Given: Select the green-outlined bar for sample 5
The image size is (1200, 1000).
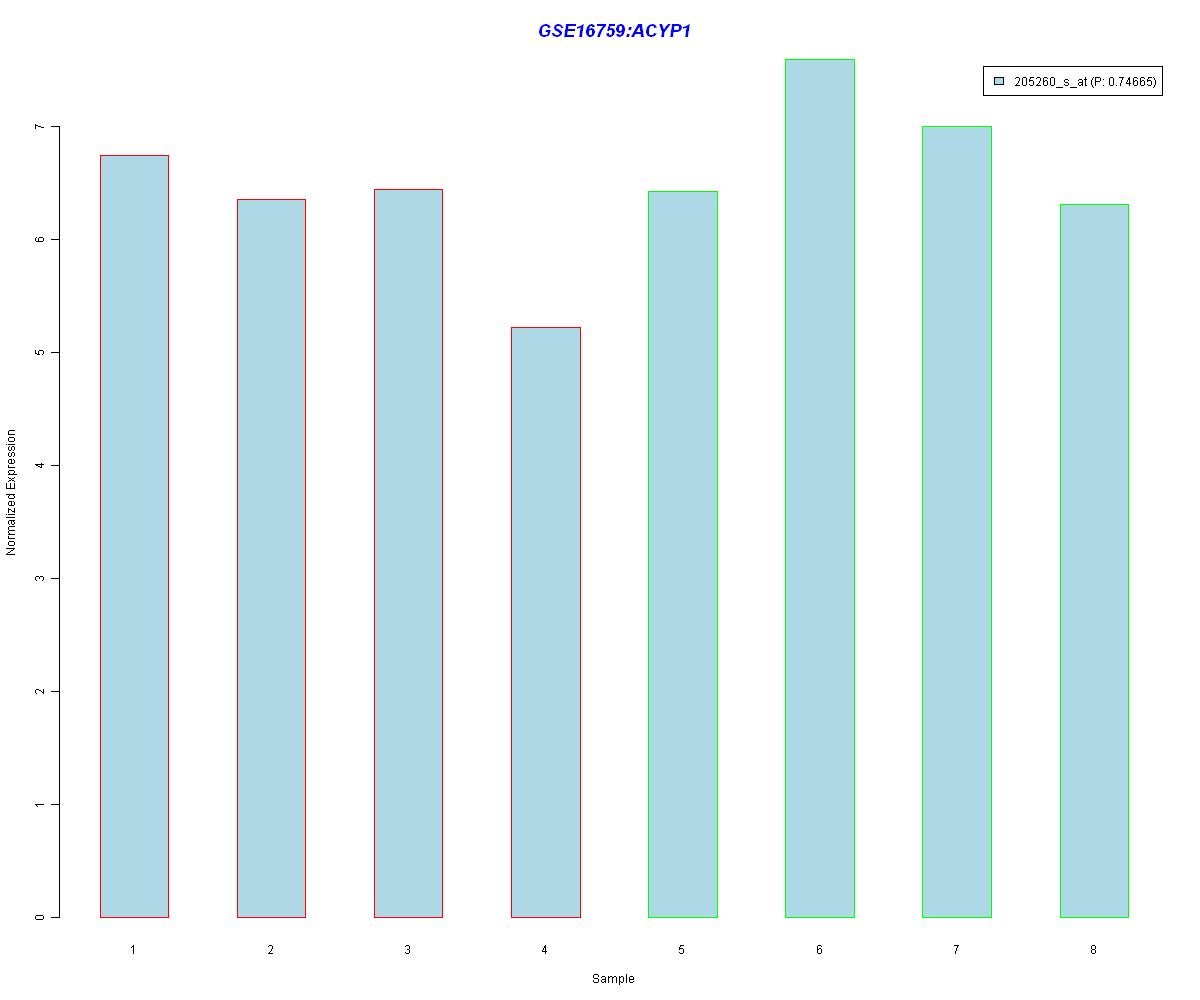Looking at the screenshot, I should [682, 554].
